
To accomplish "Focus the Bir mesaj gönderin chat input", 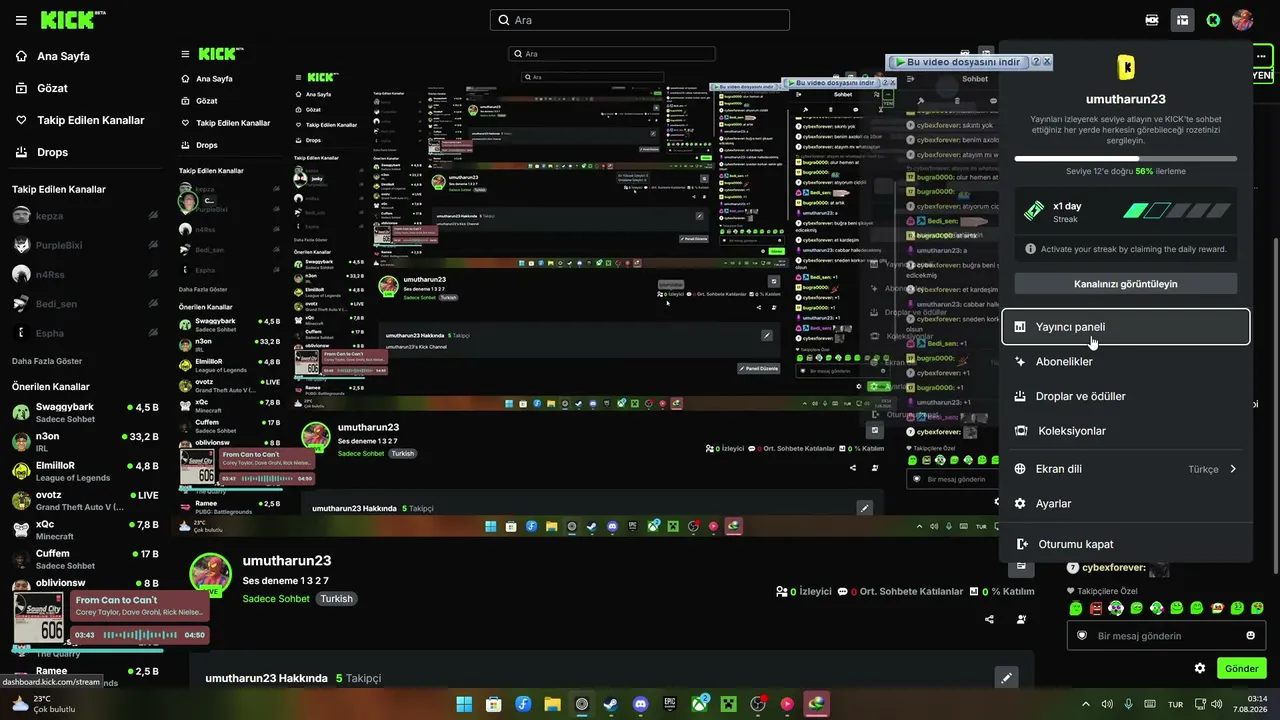I will point(1166,636).
